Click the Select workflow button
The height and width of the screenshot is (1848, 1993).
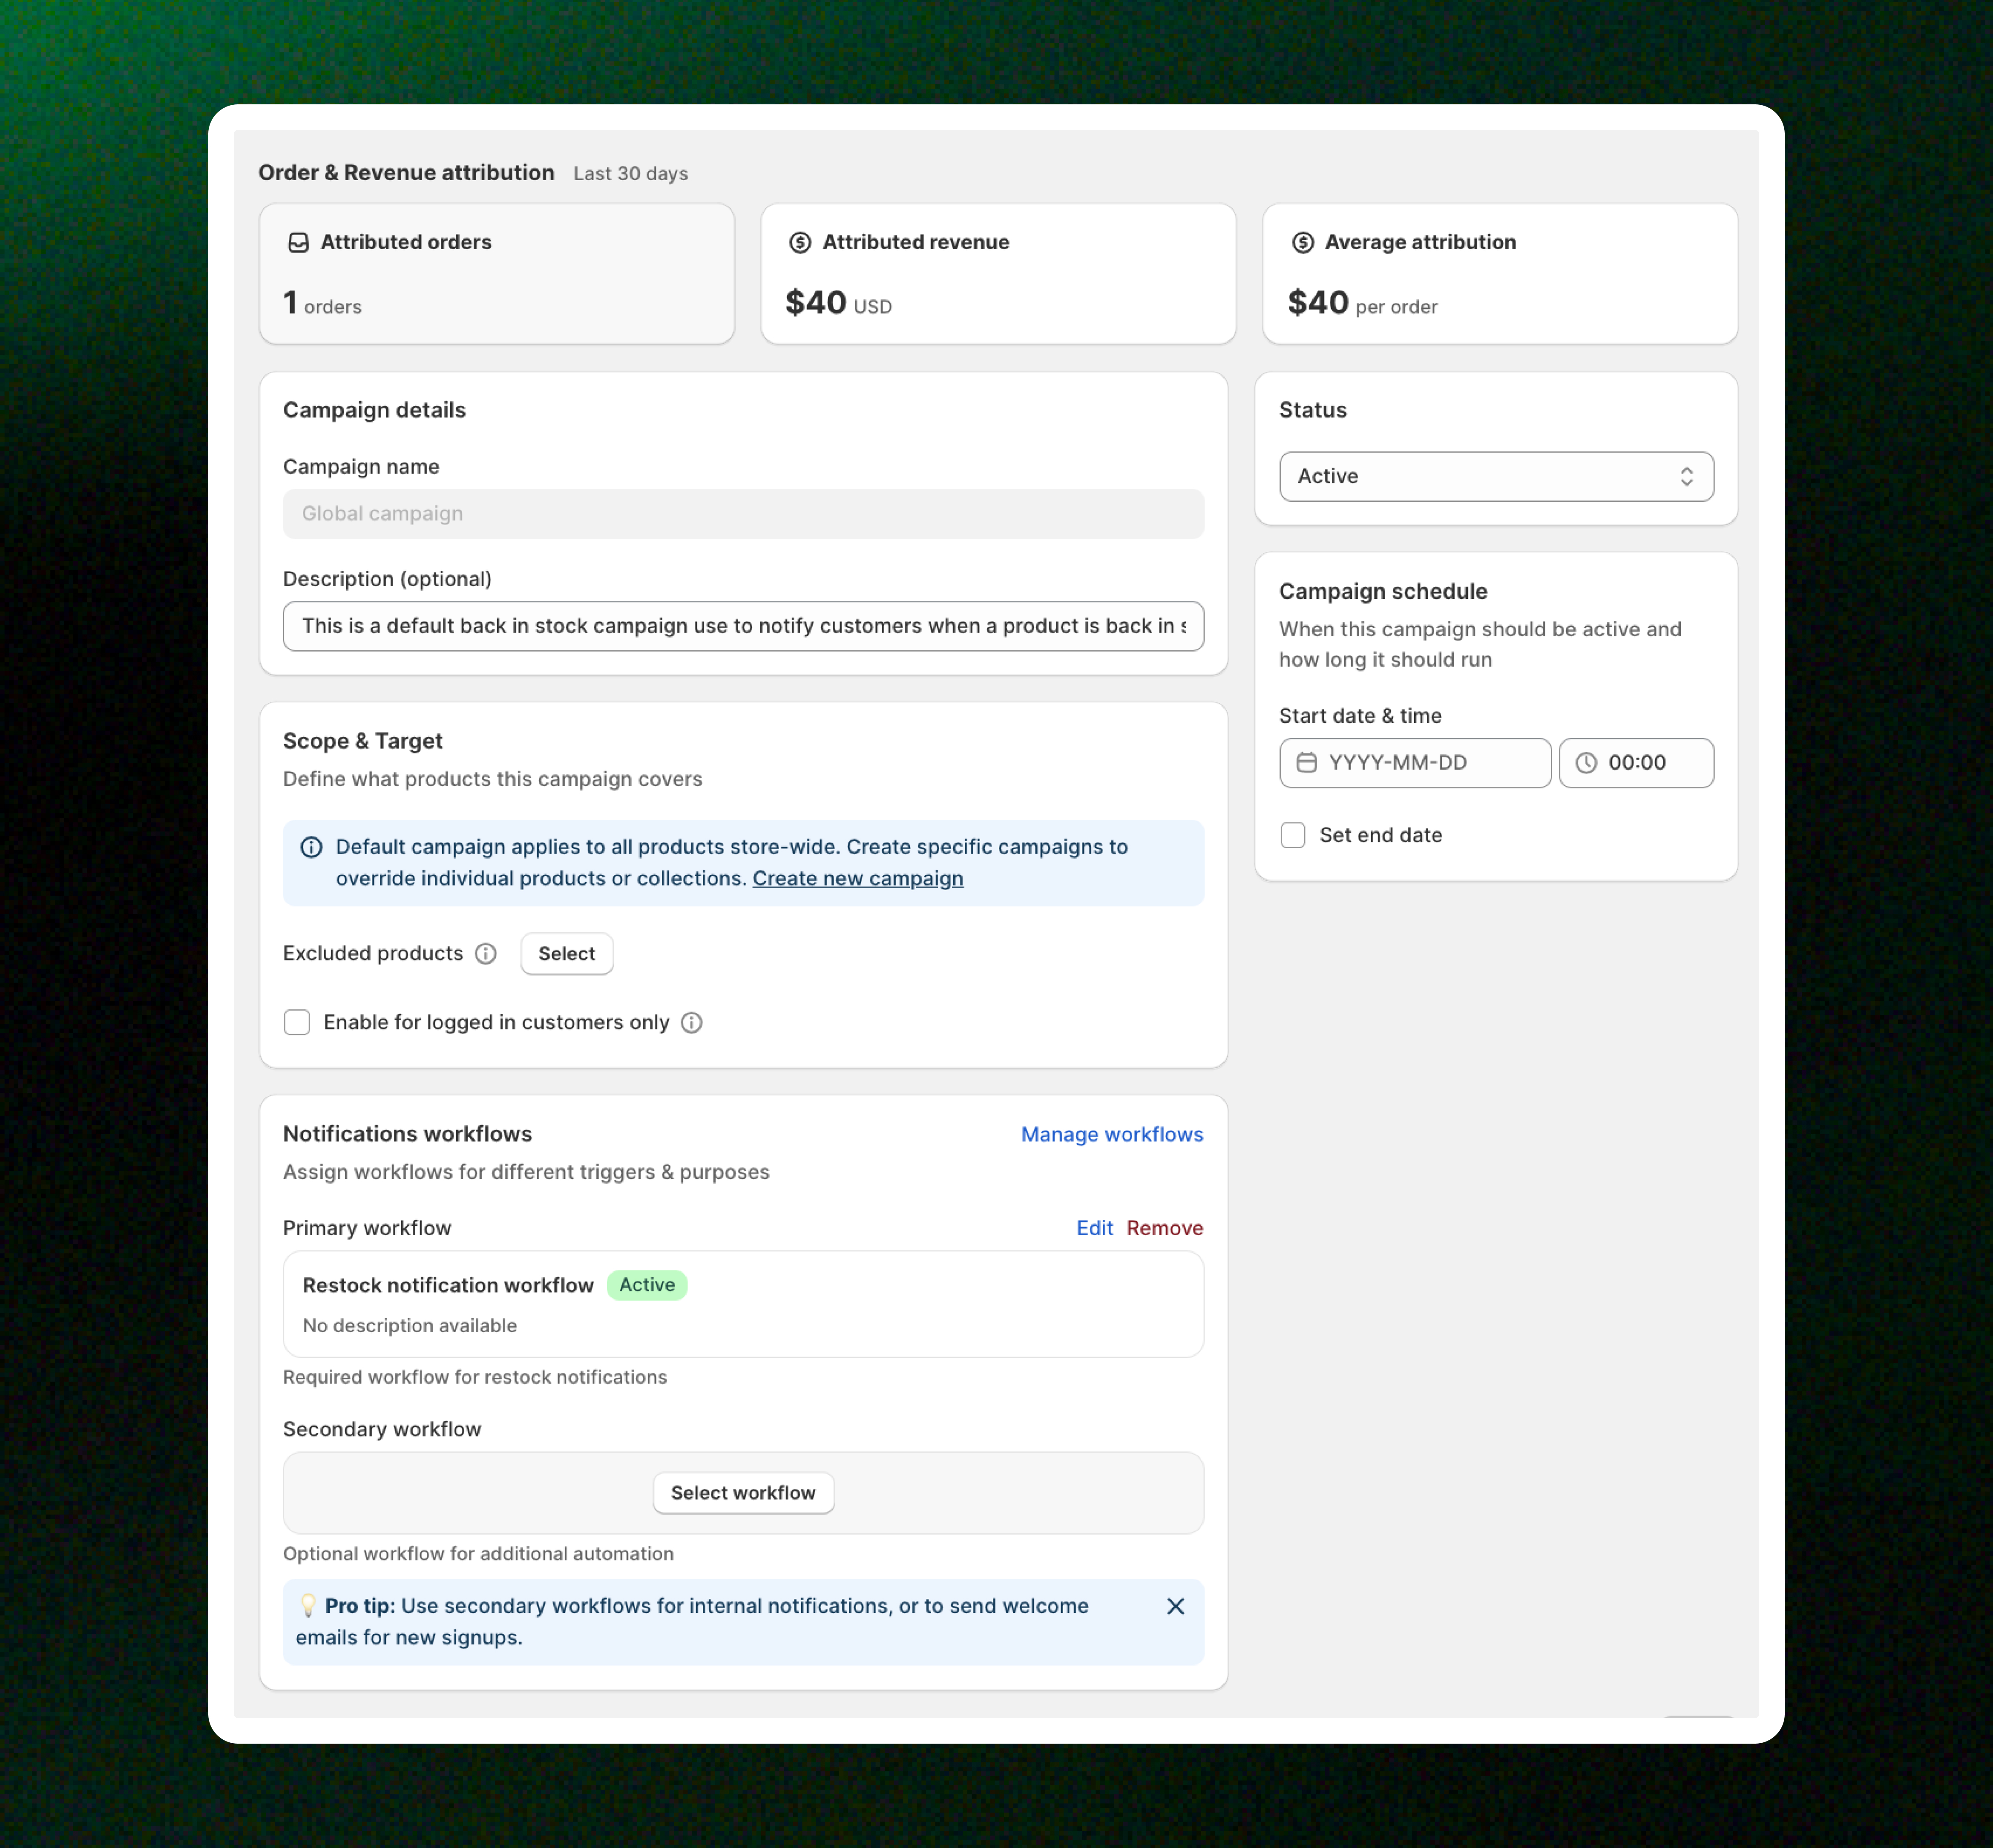tap(743, 1493)
